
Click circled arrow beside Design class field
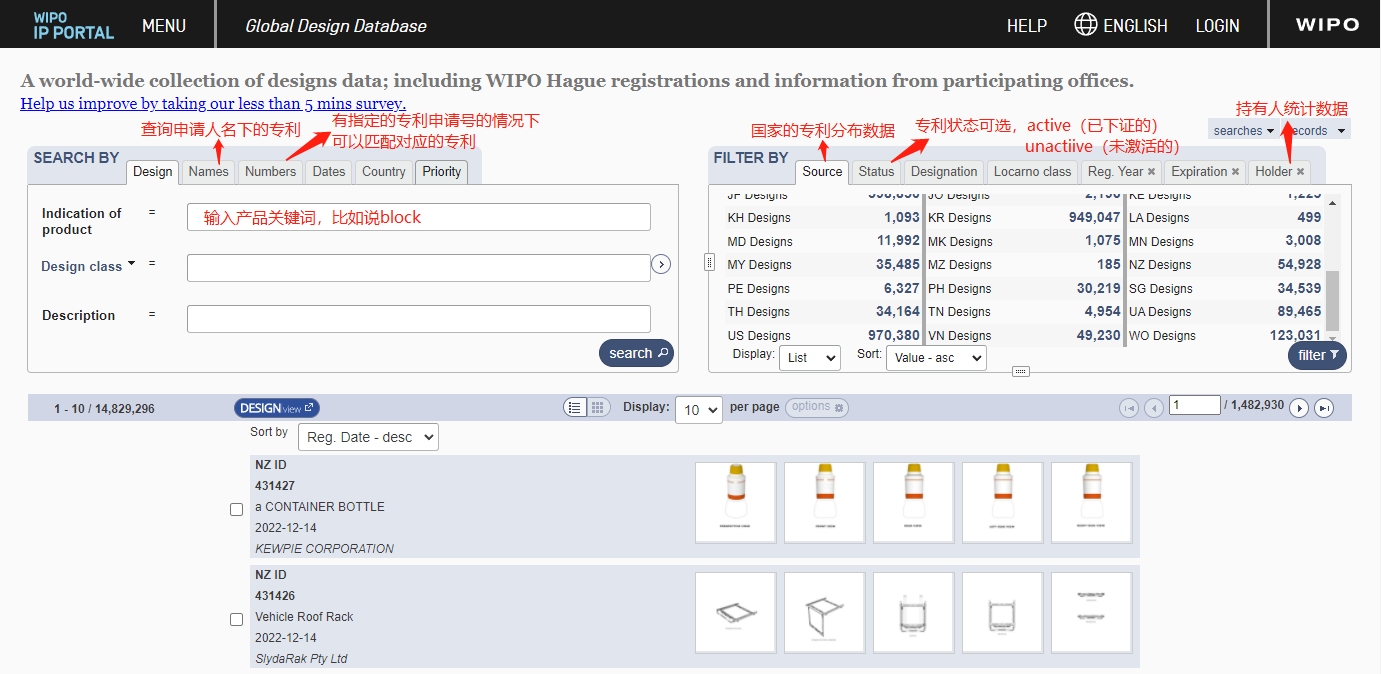pyautogui.click(x=661, y=265)
